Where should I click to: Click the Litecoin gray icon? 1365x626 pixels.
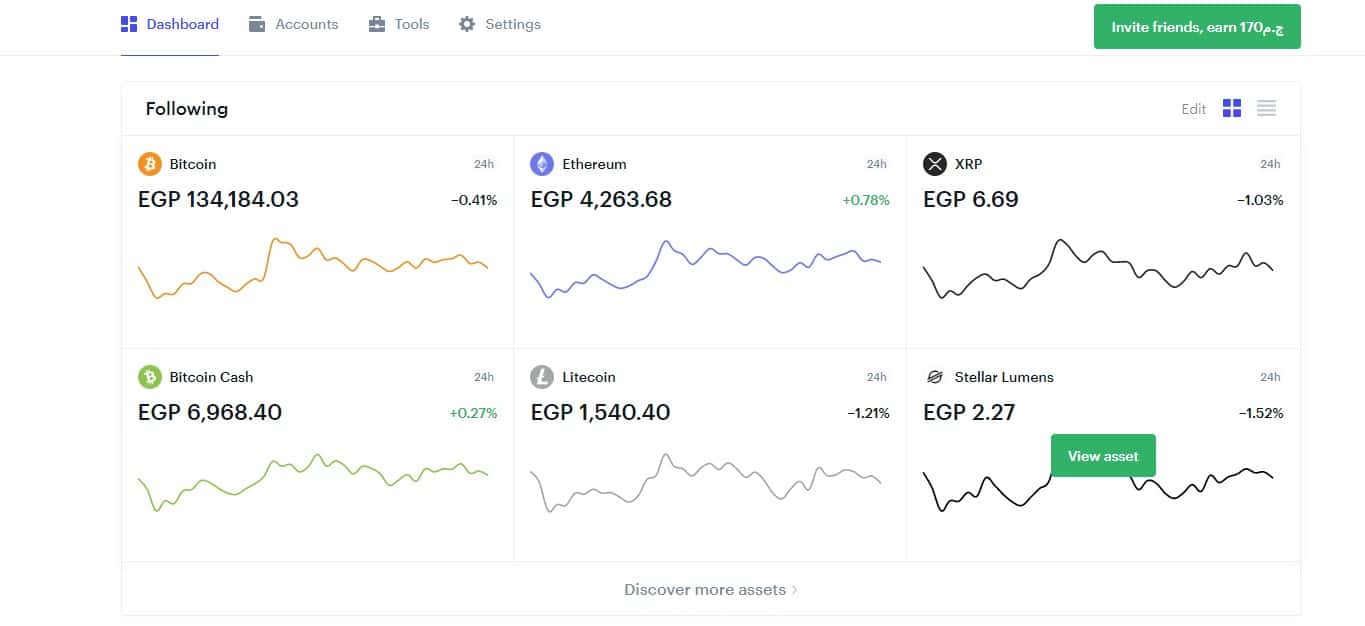point(542,377)
